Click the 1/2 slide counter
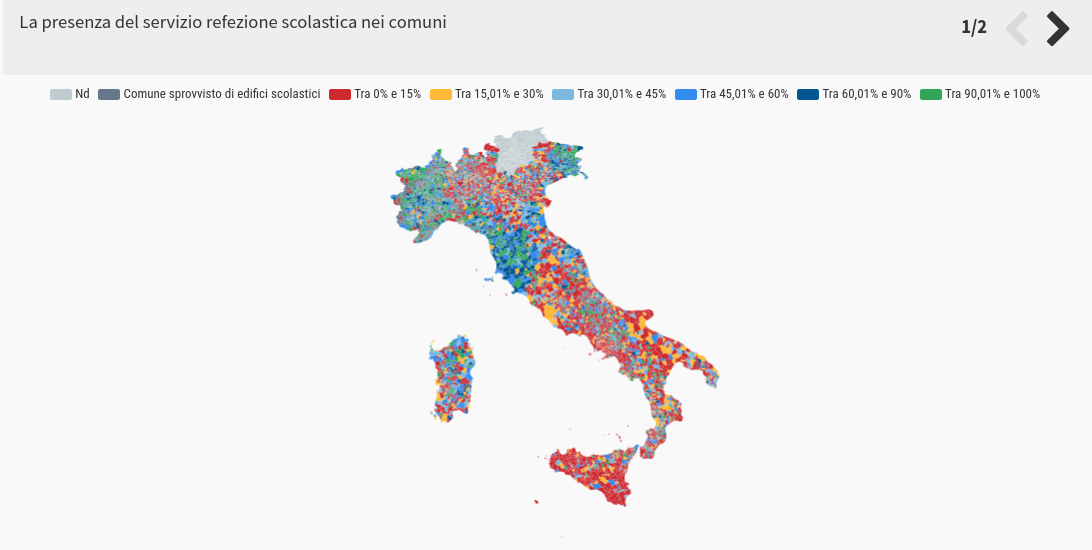The width and height of the screenshot is (1092, 550). [x=974, y=27]
